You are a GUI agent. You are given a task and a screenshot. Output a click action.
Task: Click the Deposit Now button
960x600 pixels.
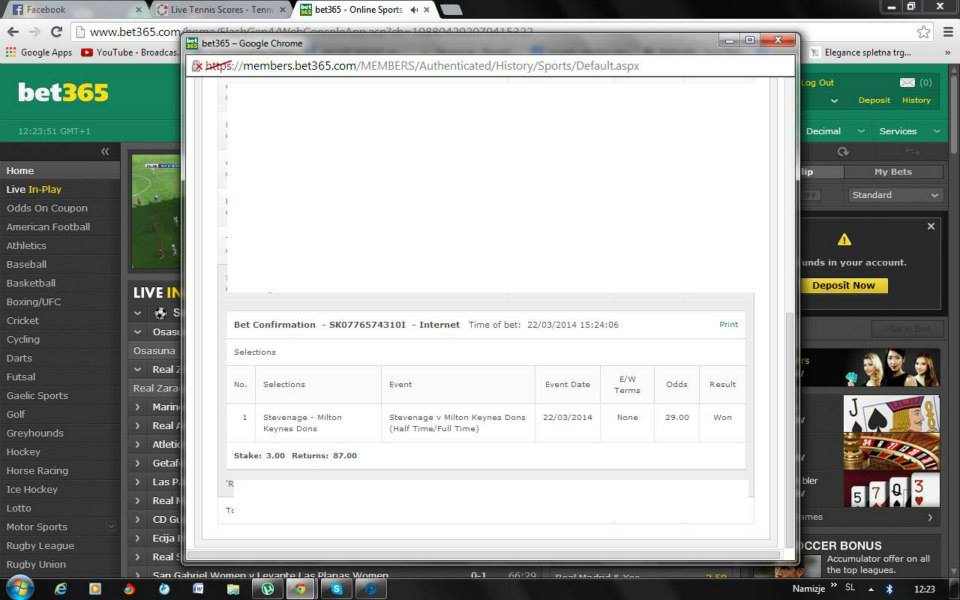pos(844,285)
